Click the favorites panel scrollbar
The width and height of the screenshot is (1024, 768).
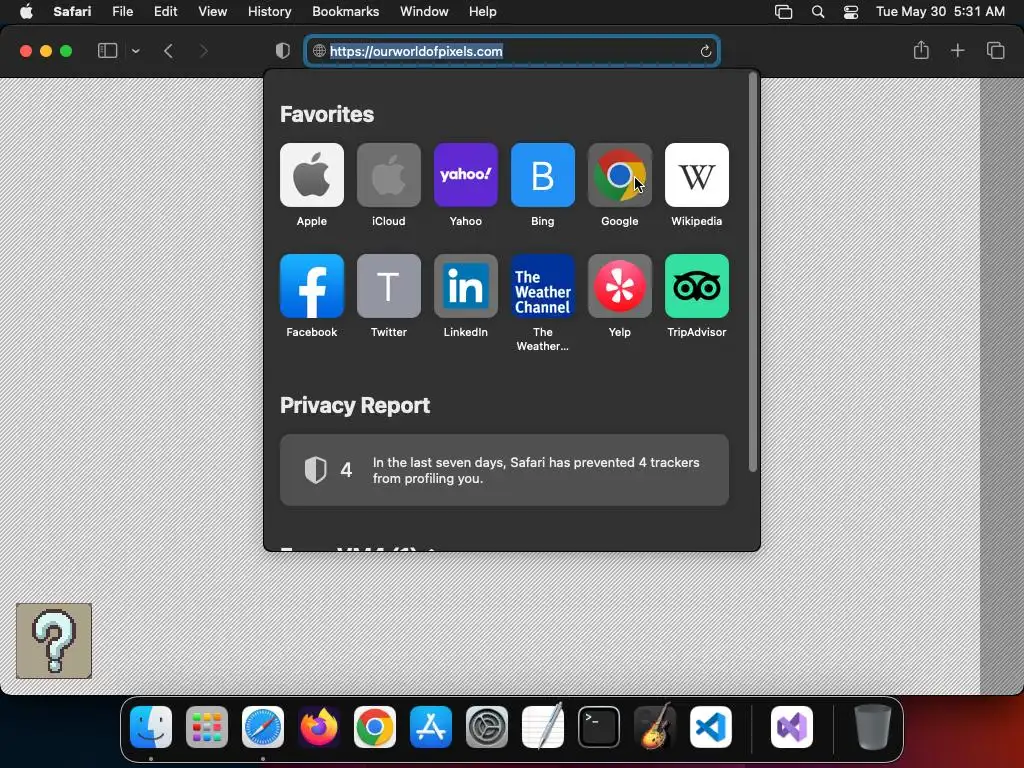tap(752, 273)
